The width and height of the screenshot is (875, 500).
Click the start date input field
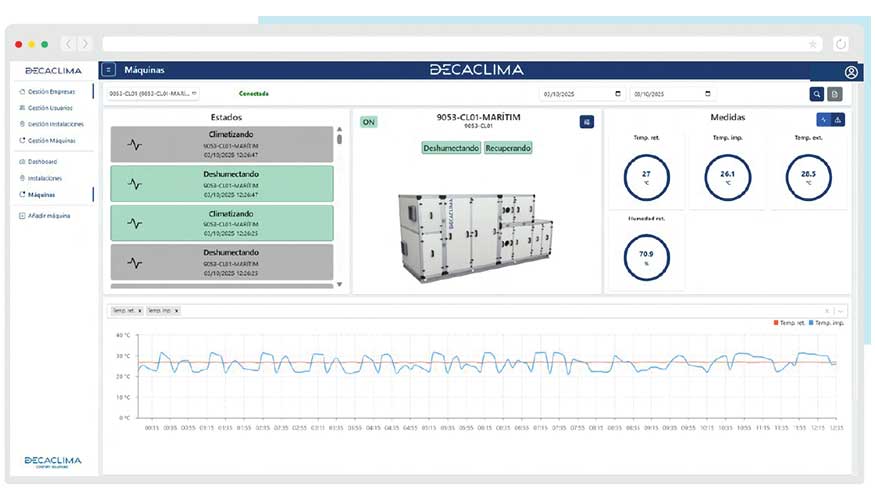coord(581,94)
